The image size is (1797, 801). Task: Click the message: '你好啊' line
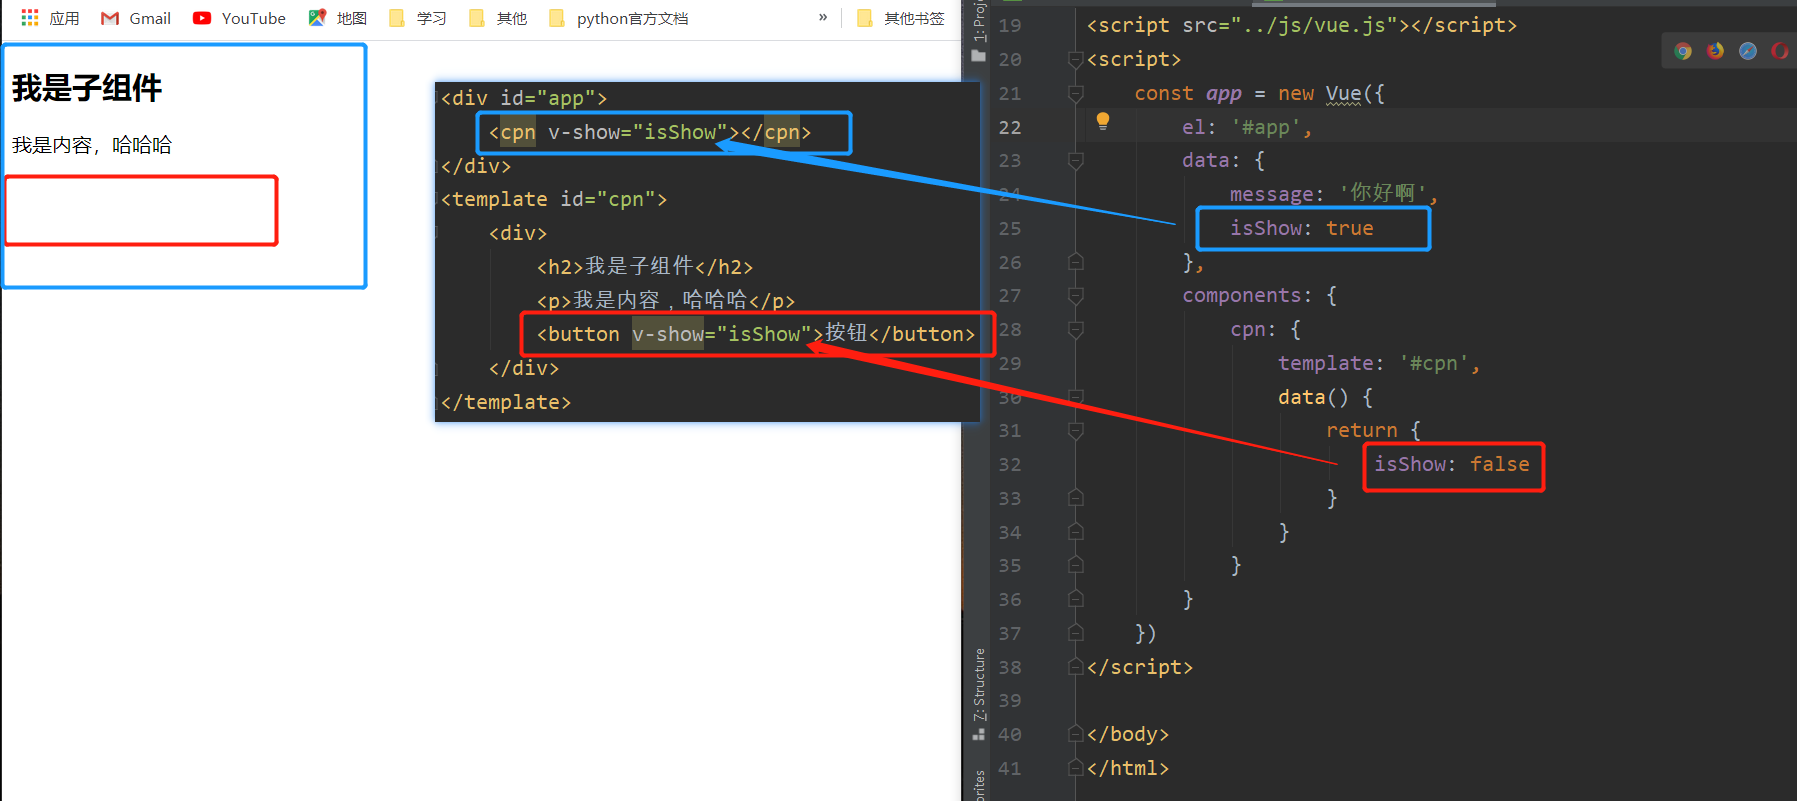click(x=1333, y=194)
